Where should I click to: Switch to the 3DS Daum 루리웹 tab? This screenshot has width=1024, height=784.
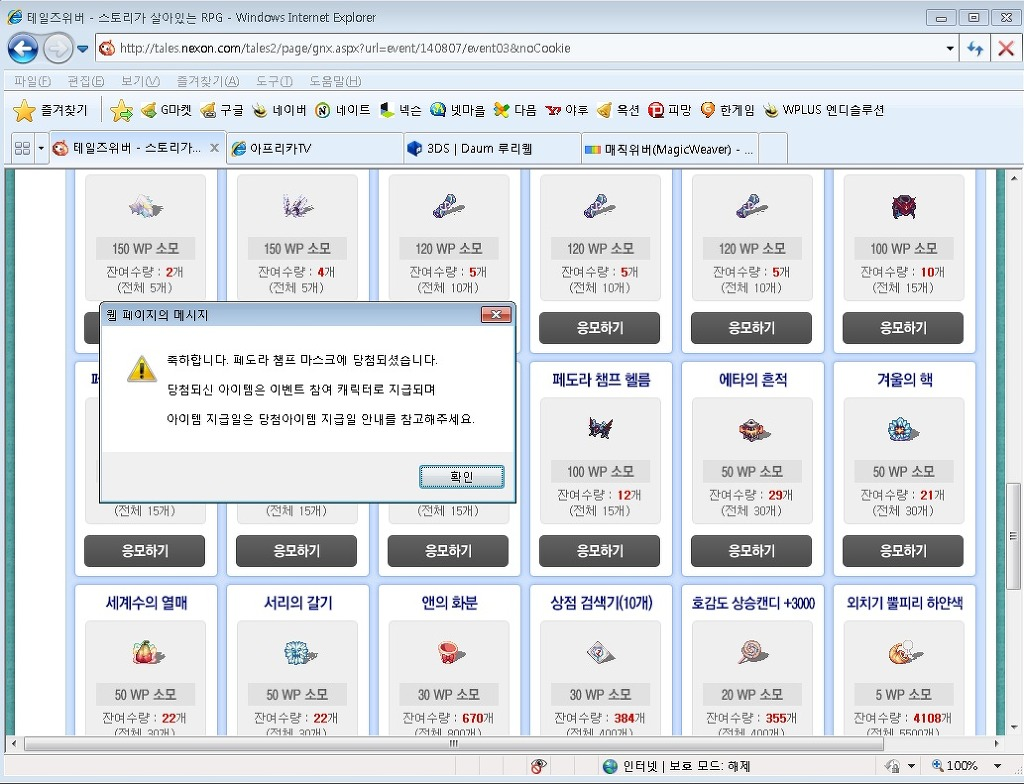[492, 148]
